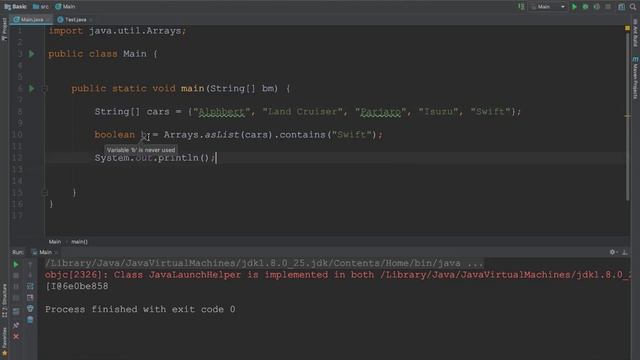Click the "Isuzu" string in cars array
Screen dimensions: 640x360
pyautogui.click(x=438, y=111)
